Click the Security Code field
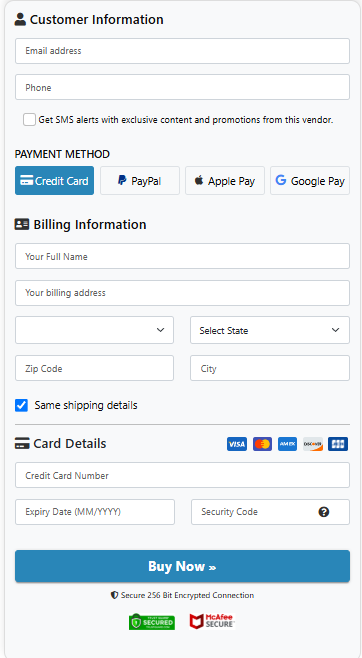 pos(270,512)
